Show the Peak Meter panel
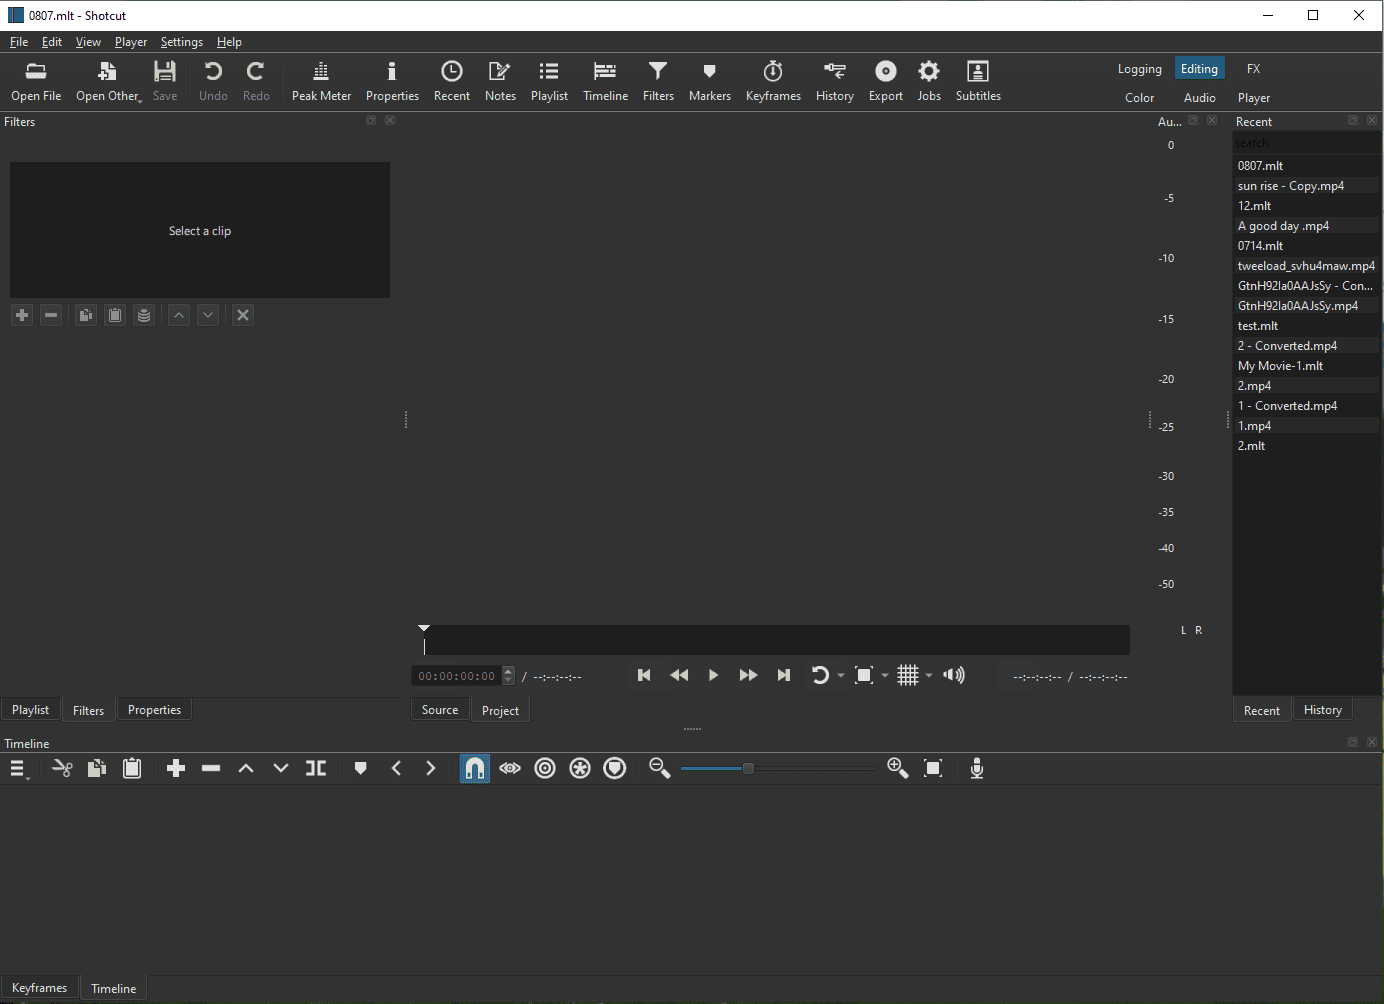Image resolution: width=1384 pixels, height=1004 pixels. coord(321,81)
